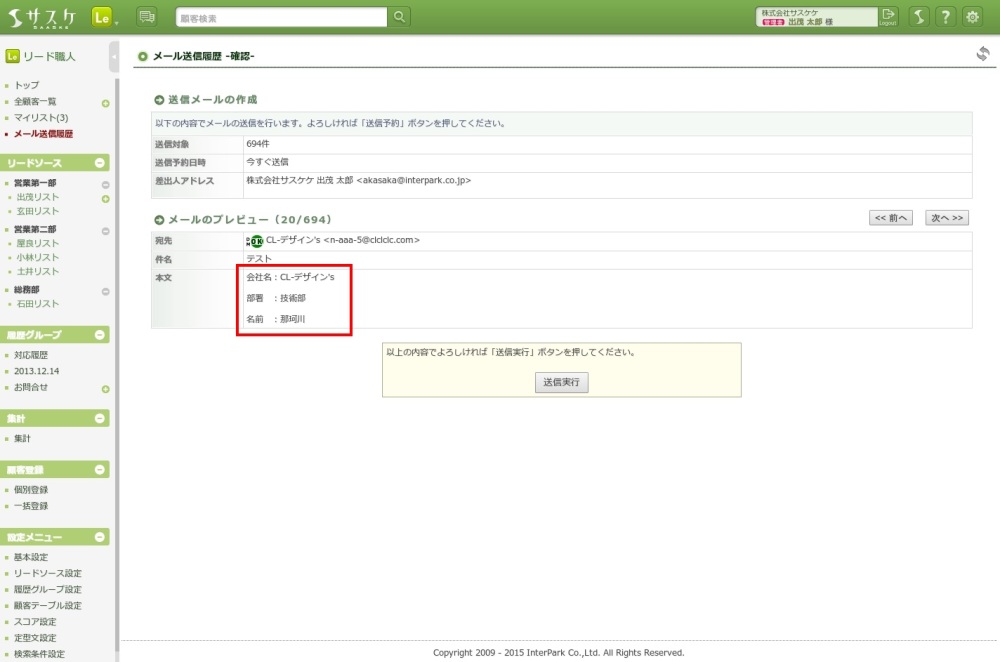This screenshot has width=1000, height=662.
Task: Open 屋良リスト
Action: [38, 243]
